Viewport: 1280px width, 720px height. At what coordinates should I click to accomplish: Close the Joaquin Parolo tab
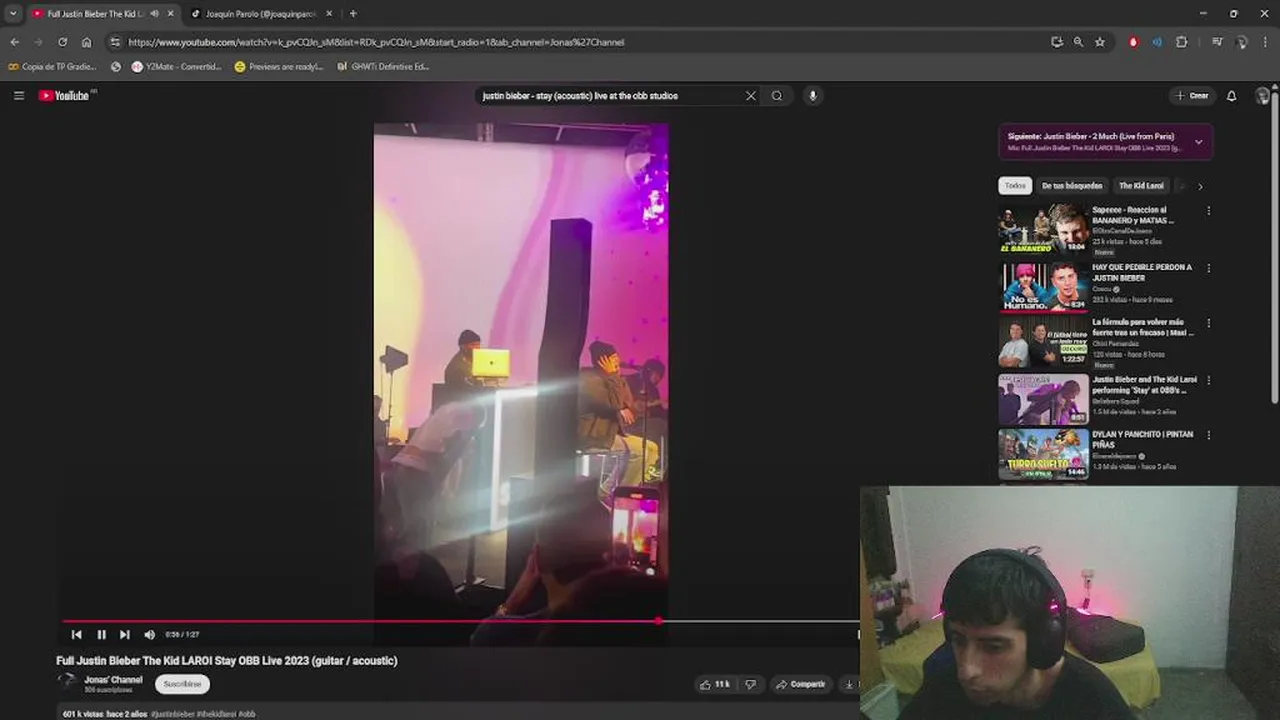pyautogui.click(x=329, y=14)
